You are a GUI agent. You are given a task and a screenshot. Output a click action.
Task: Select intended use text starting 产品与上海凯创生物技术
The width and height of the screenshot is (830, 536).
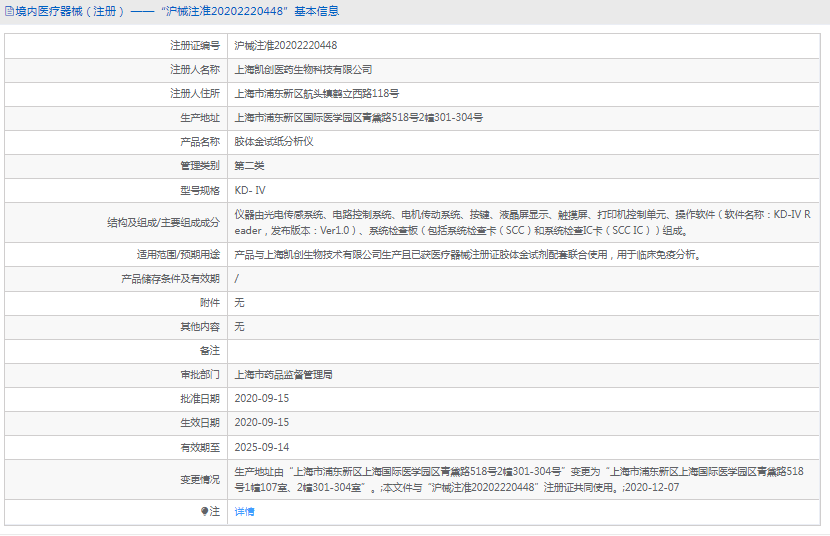tap(468, 255)
